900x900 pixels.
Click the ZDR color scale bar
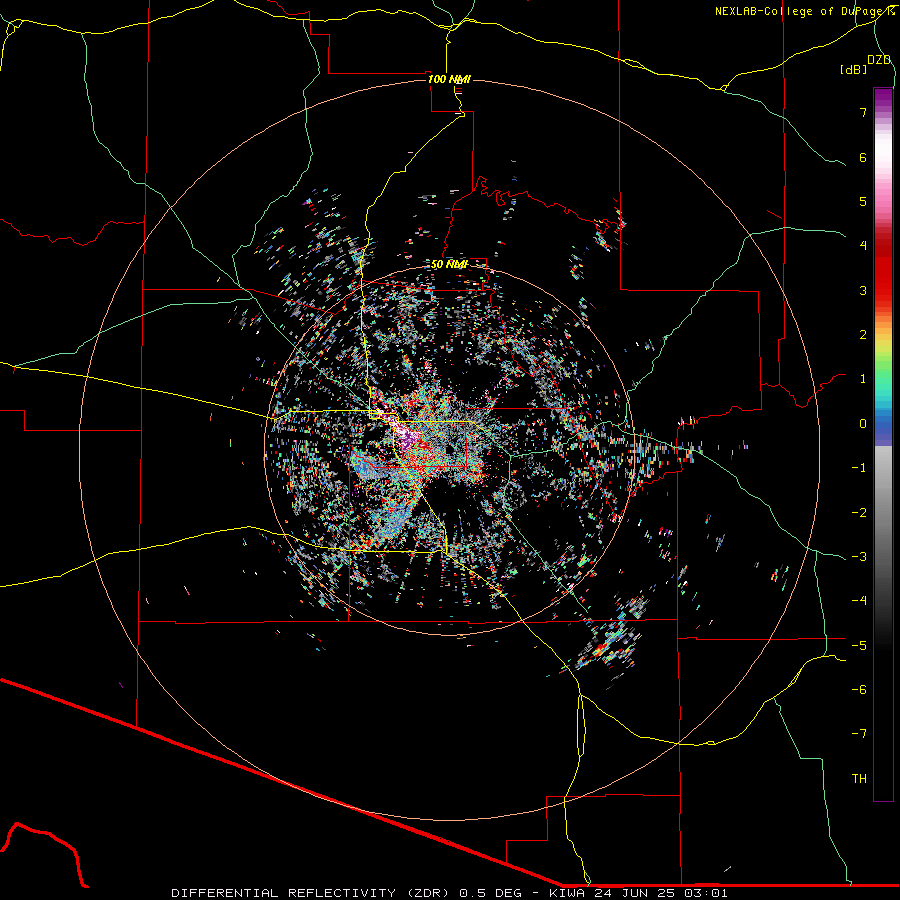tap(883, 445)
